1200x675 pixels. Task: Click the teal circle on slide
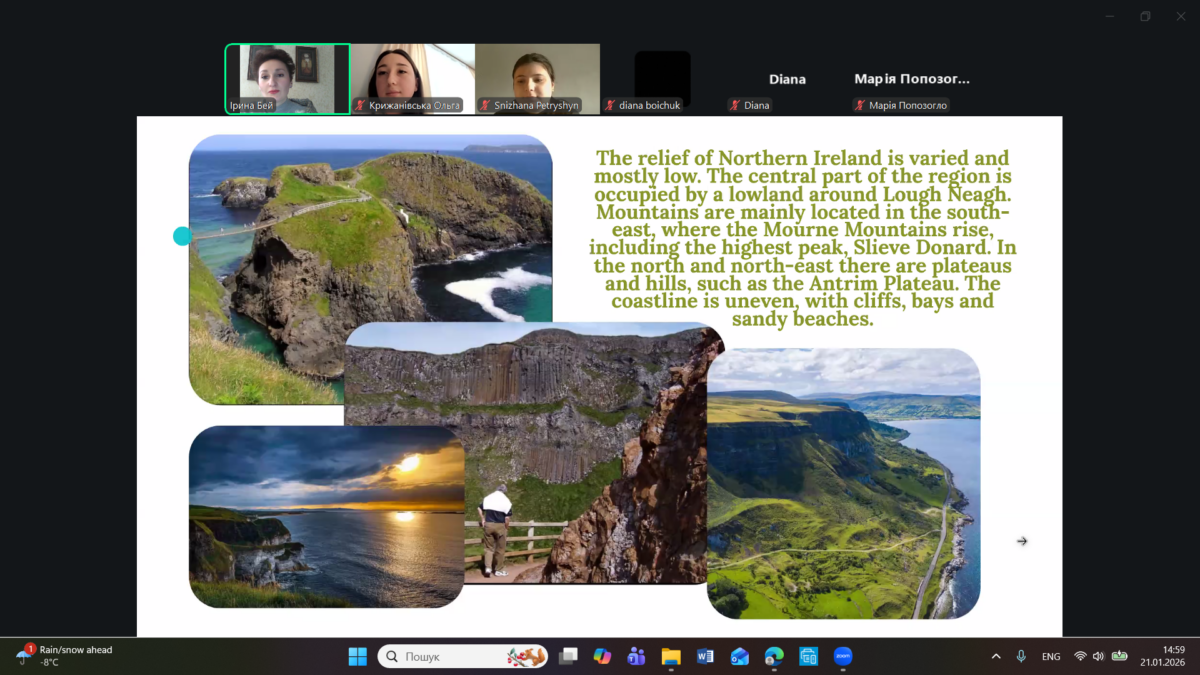coord(182,236)
